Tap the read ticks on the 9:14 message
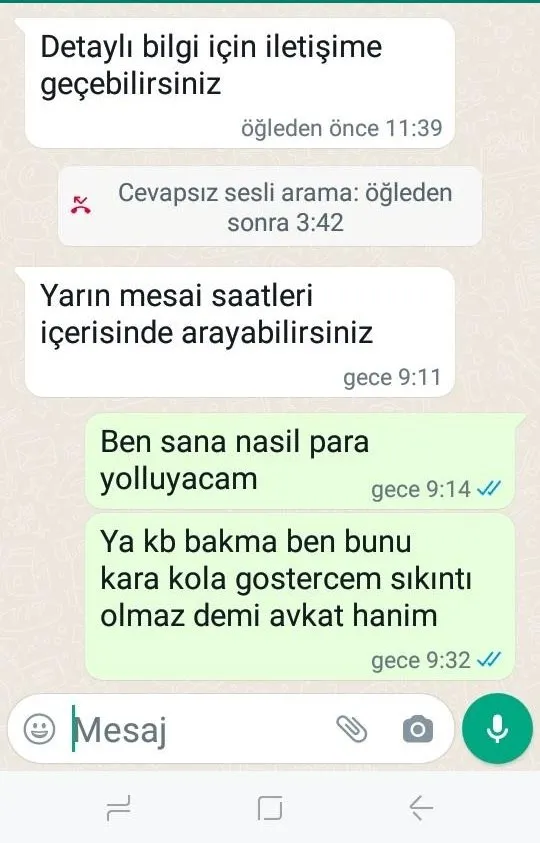This screenshot has height=843, width=540. [489, 489]
